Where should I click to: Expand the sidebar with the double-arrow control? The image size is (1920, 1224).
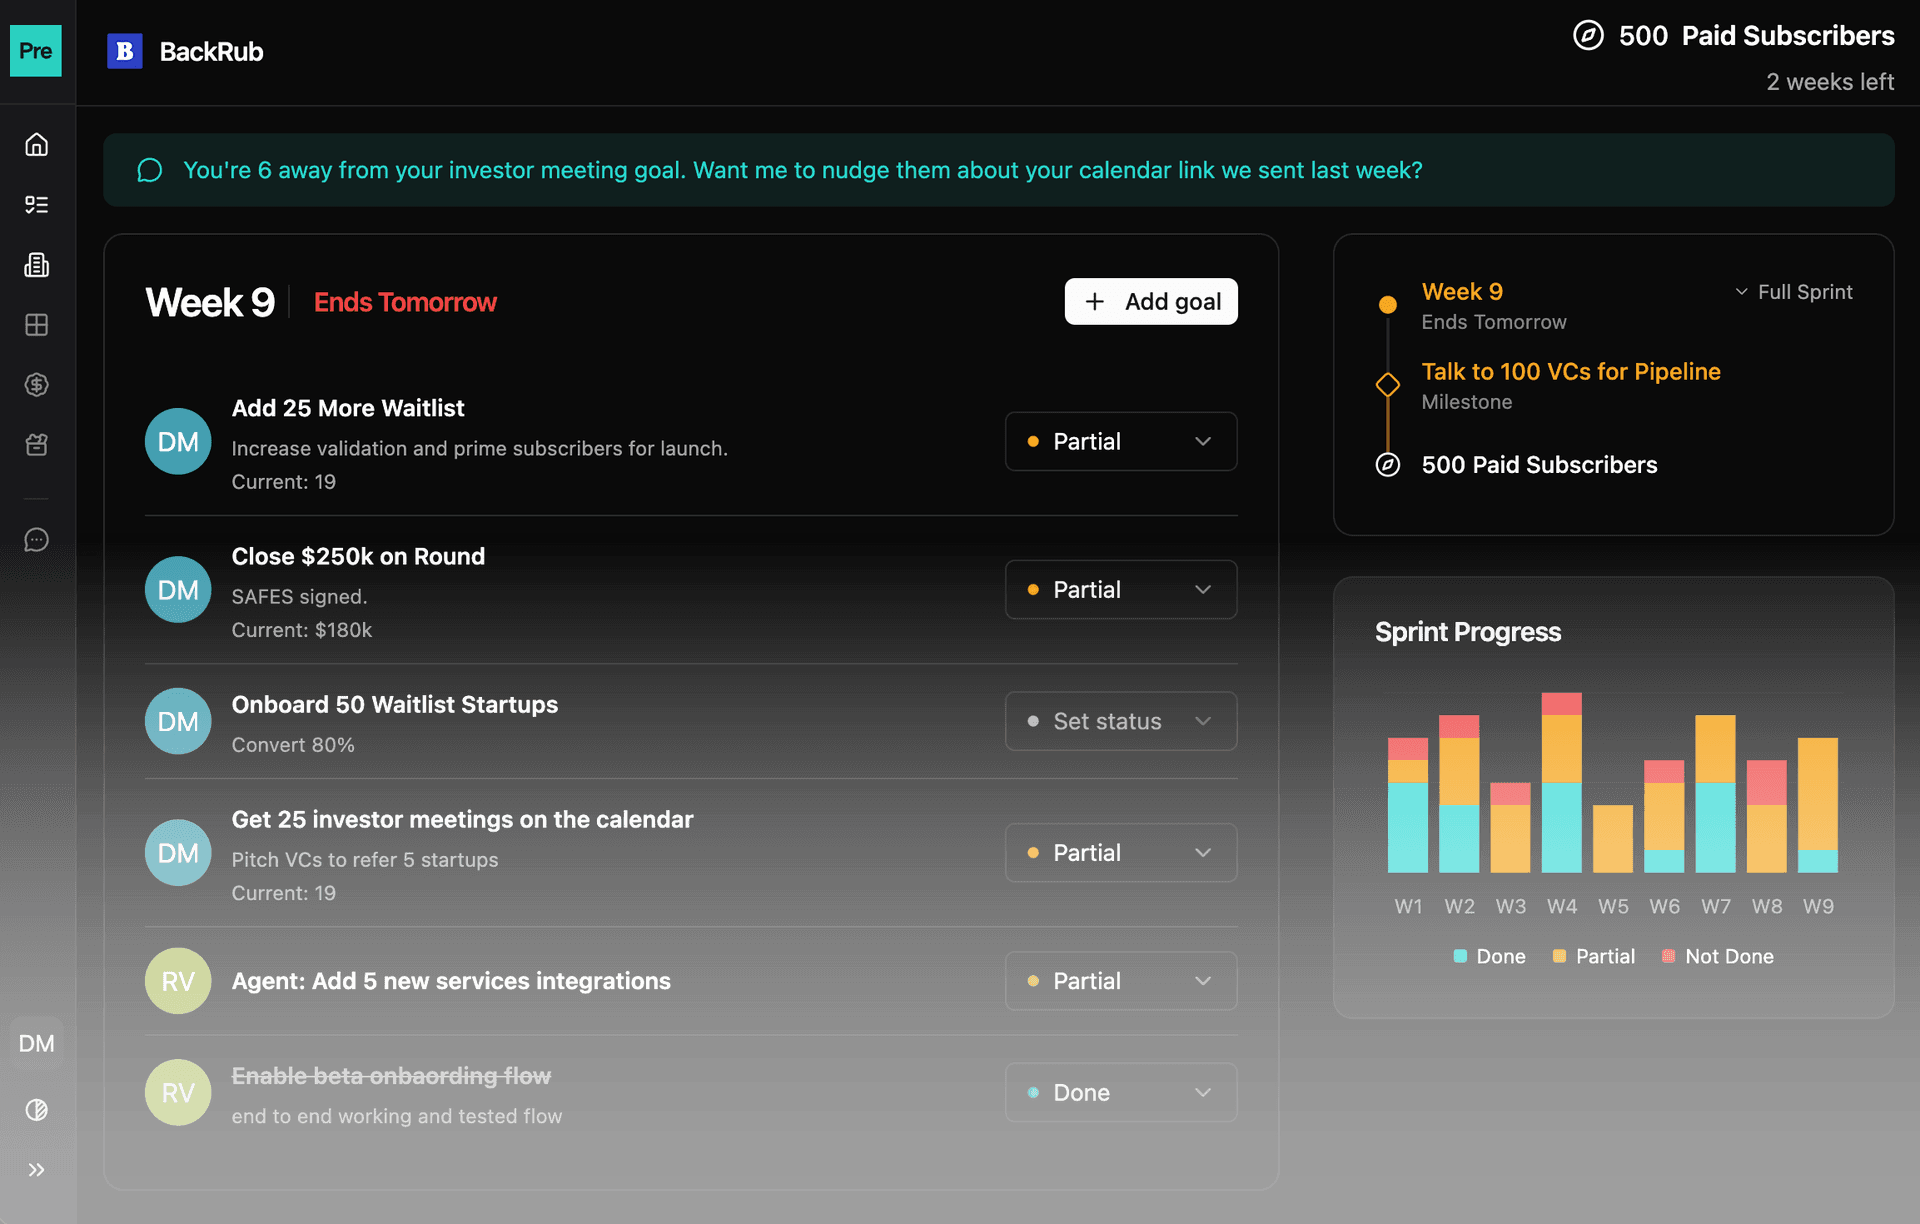[38, 1170]
